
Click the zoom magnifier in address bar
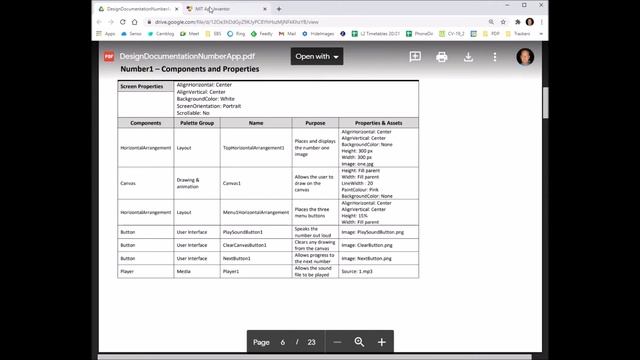[x=491, y=22]
